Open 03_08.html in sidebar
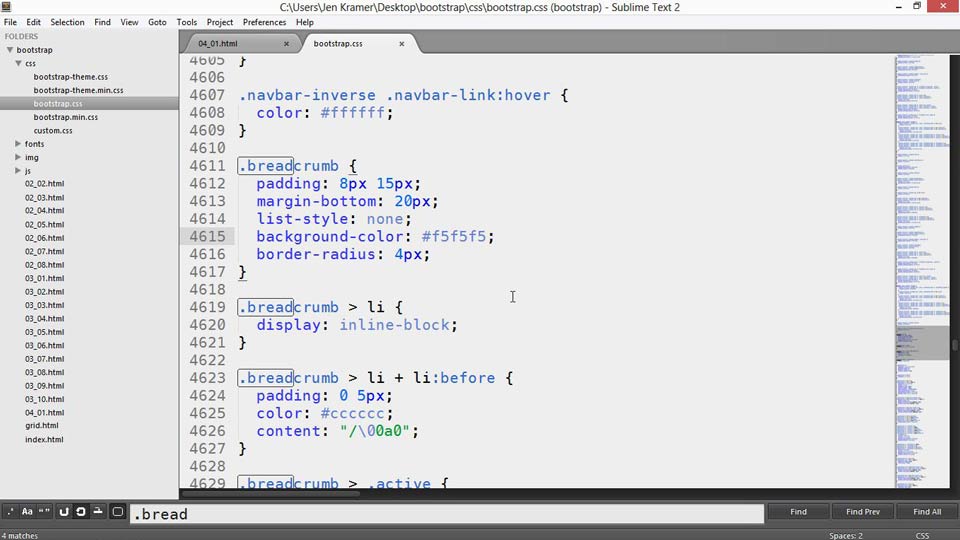Viewport: 960px width, 540px height. point(44,372)
